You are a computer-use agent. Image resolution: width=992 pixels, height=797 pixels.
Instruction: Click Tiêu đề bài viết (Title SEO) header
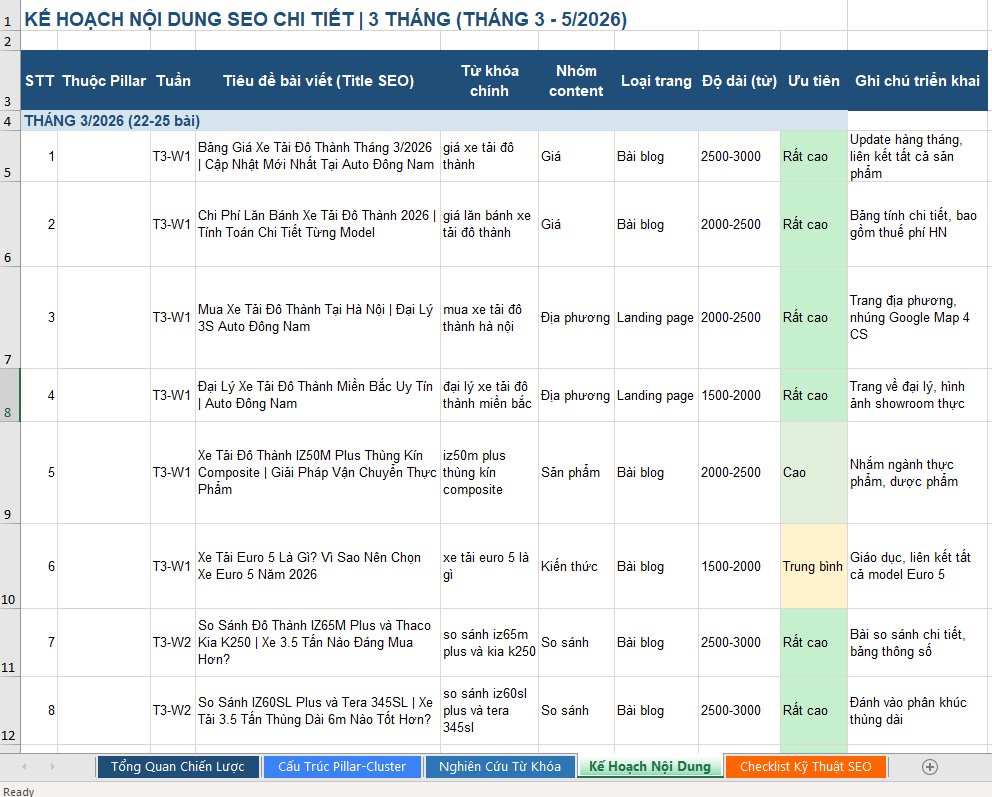[x=318, y=80]
